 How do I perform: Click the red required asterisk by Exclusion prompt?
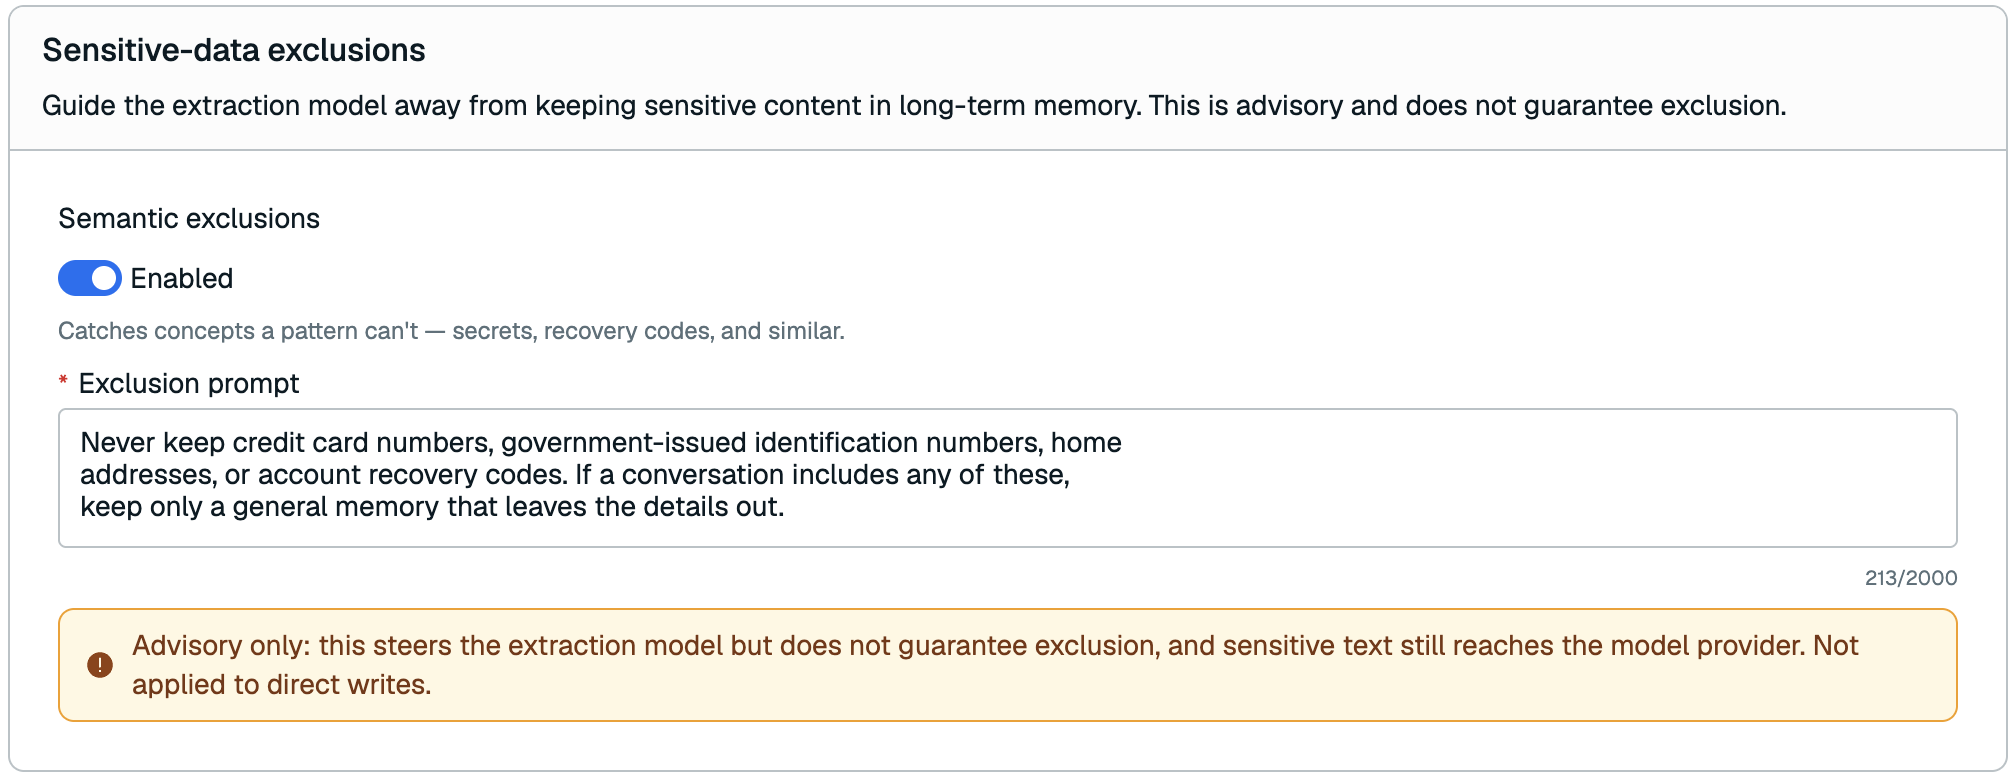63,382
